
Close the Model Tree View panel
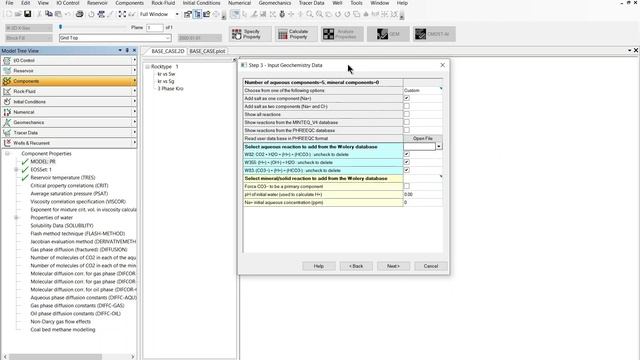(x=134, y=51)
